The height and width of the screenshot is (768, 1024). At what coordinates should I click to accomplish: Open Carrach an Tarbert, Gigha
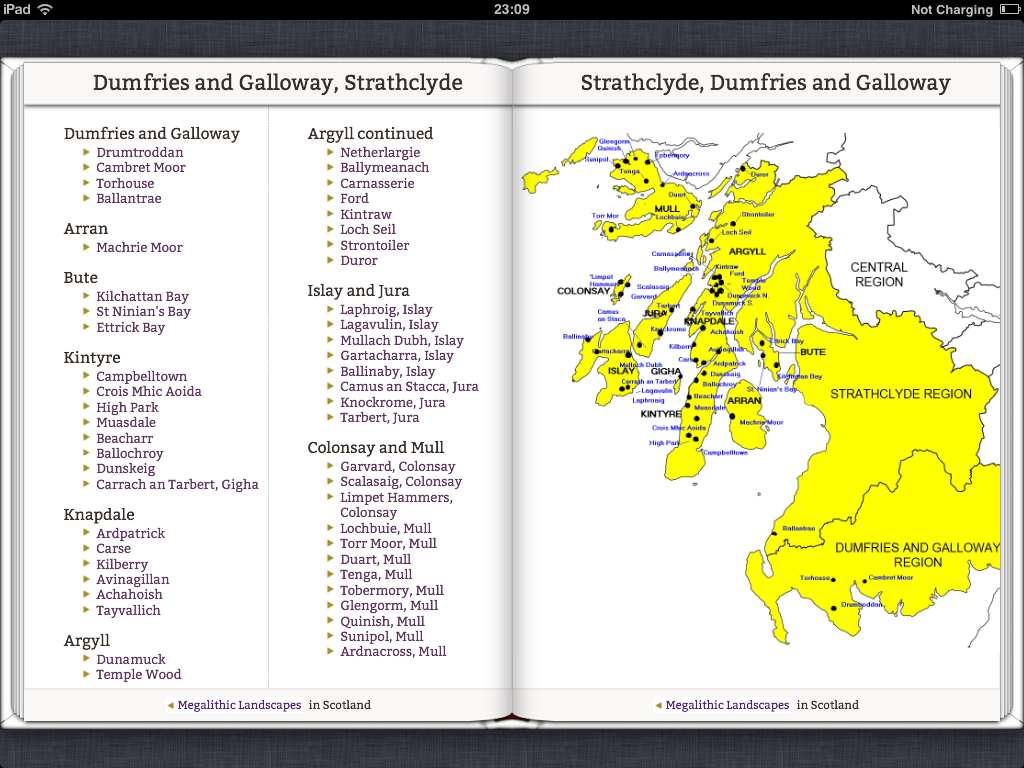coord(178,485)
